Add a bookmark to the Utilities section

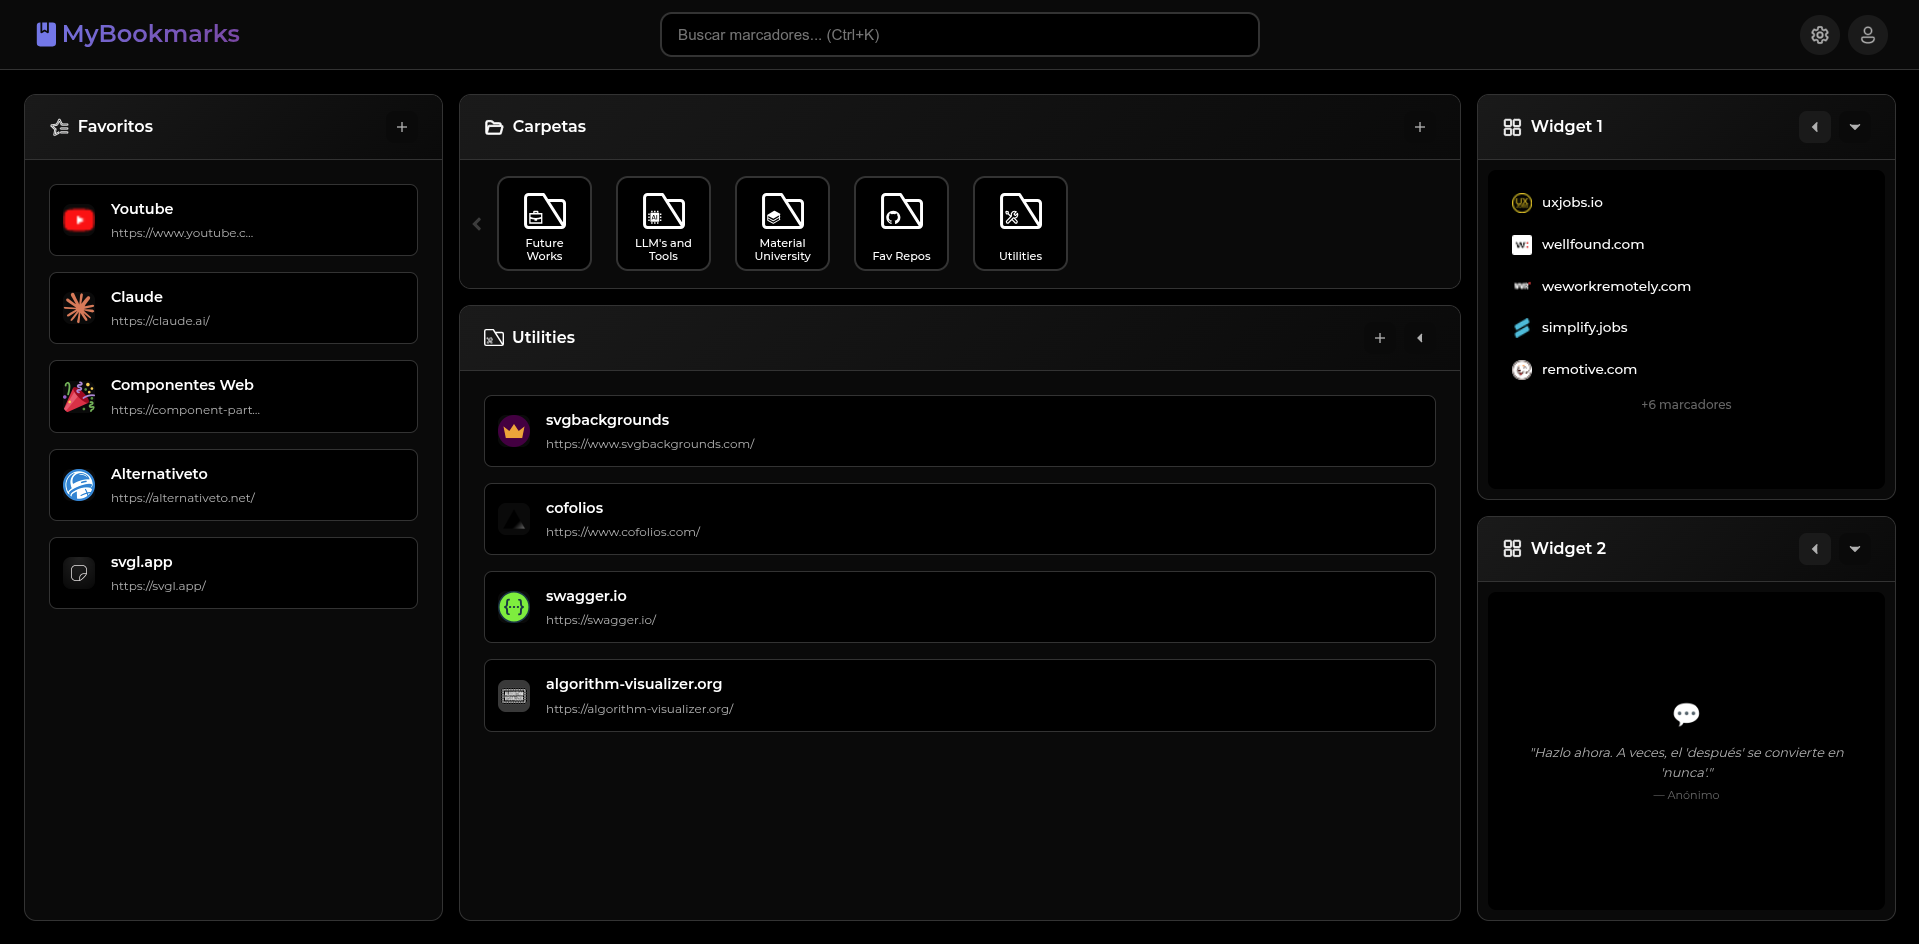pos(1380,338)
